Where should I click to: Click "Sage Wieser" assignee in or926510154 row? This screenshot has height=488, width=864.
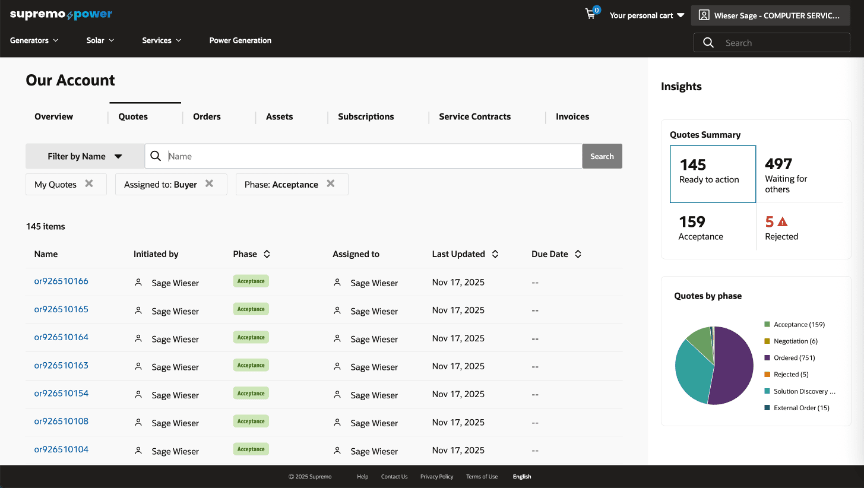[x=374, y=395]
